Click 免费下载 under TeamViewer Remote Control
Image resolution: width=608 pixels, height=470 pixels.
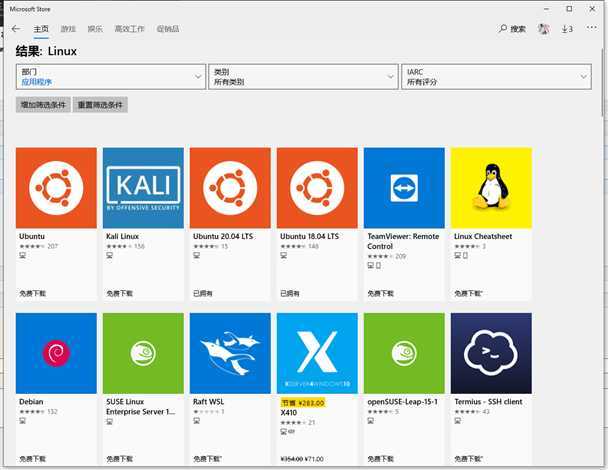380,294
